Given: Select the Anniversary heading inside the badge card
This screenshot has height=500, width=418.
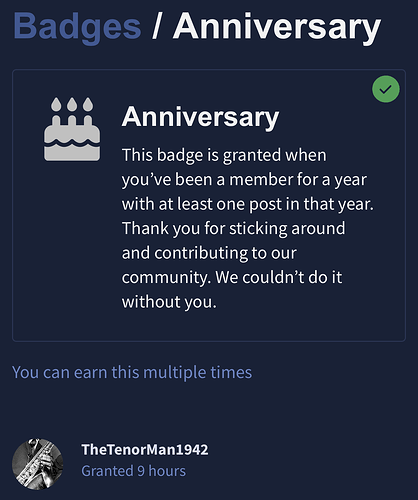Looking at the screenshot, I should tap(200, 117).
